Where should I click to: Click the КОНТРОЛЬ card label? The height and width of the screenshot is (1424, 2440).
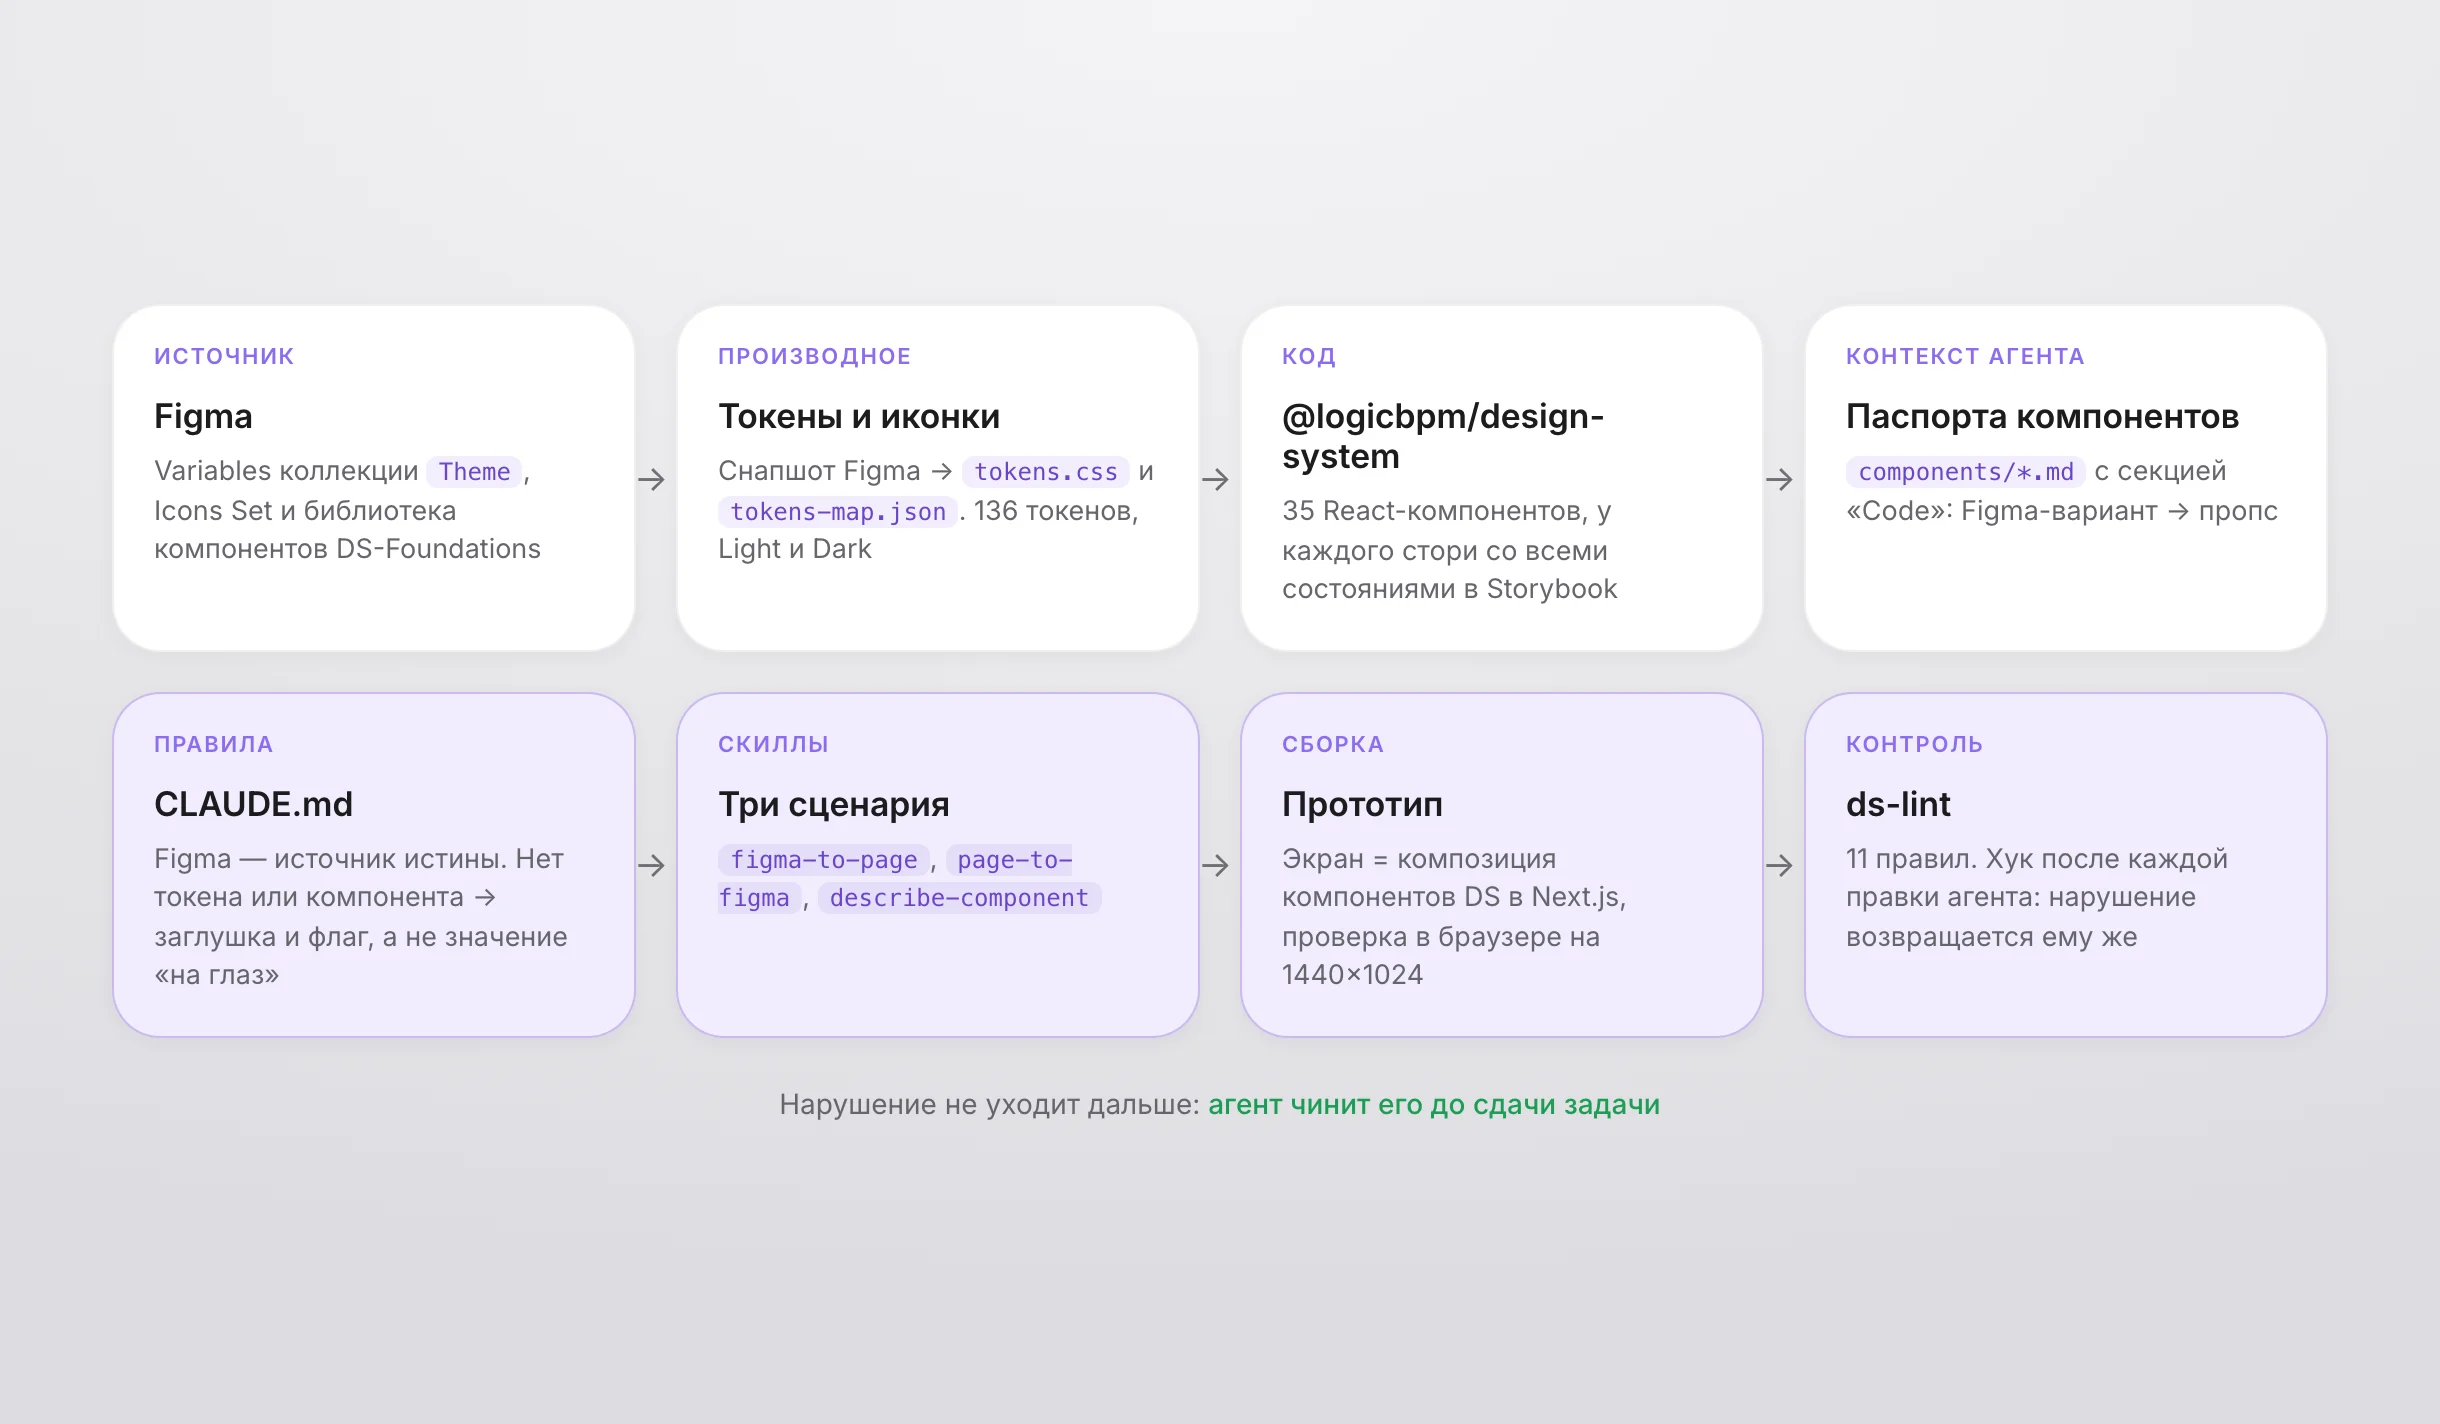point(1914,744)
